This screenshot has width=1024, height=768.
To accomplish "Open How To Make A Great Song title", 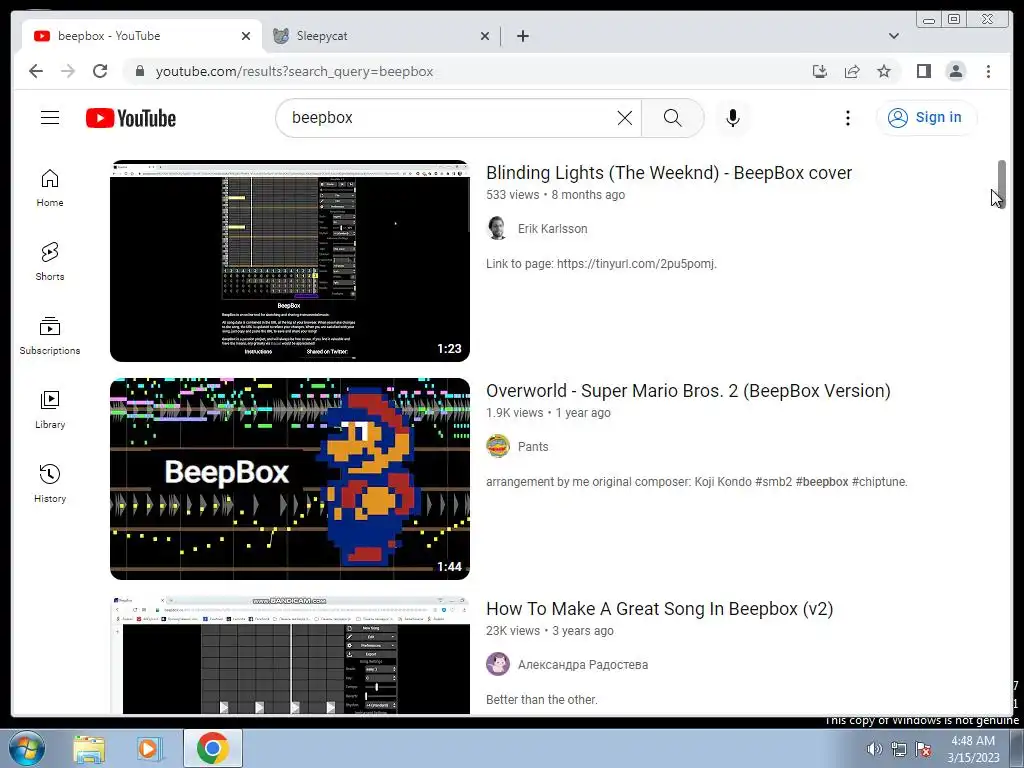I will (660, 609).
